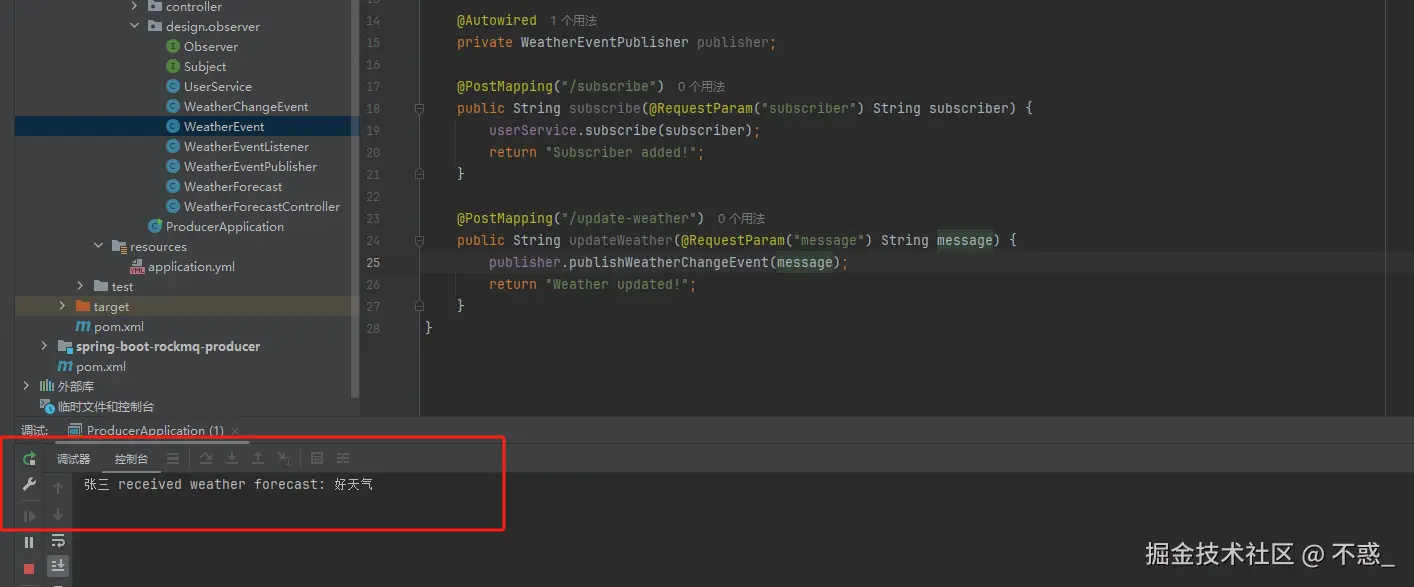Toggle soft-wrap in the console
The image size is (1414, 587).
click(58, 541)
